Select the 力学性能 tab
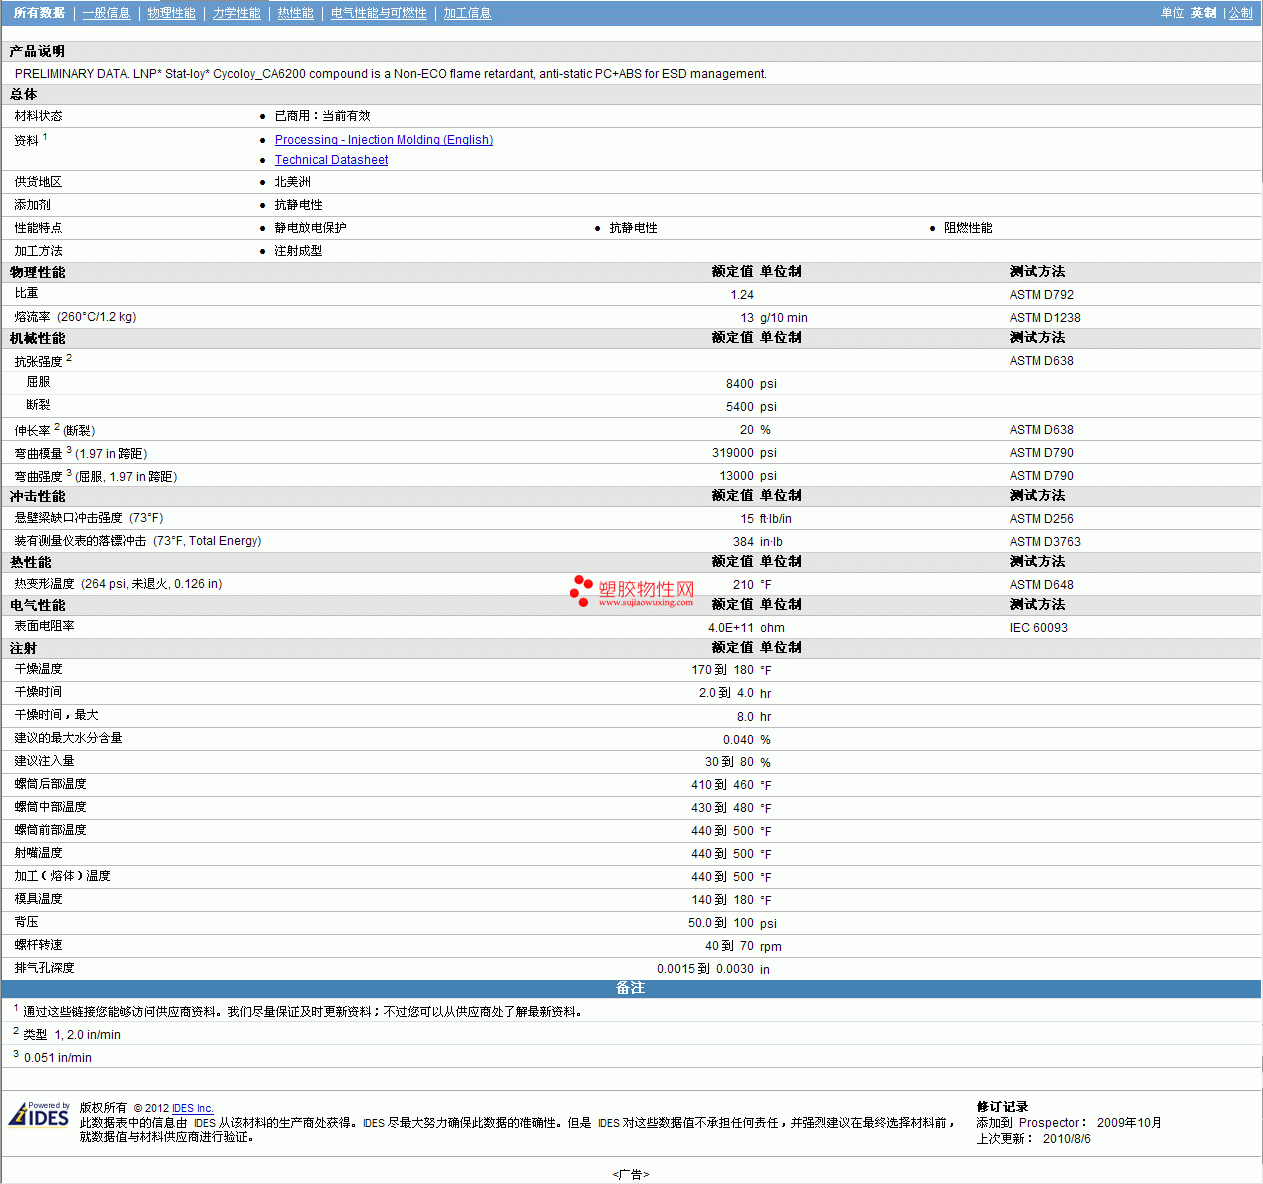Screen dimensions: 1263x1184 click(x=237, y=13)
